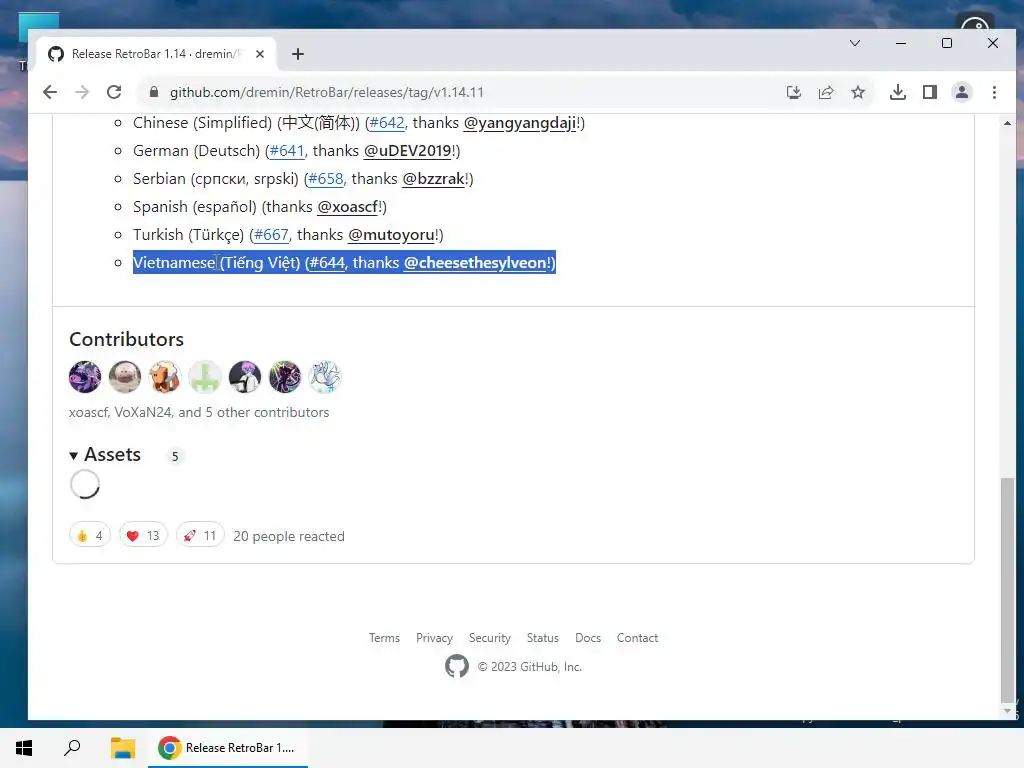
Task: Click the page vertical scrollbar thumb
Action: coord(1008,588)
